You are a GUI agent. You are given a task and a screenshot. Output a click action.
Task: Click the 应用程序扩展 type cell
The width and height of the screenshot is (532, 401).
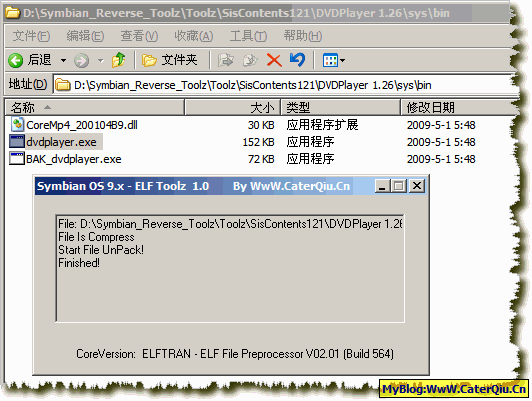tap(322, 125)
